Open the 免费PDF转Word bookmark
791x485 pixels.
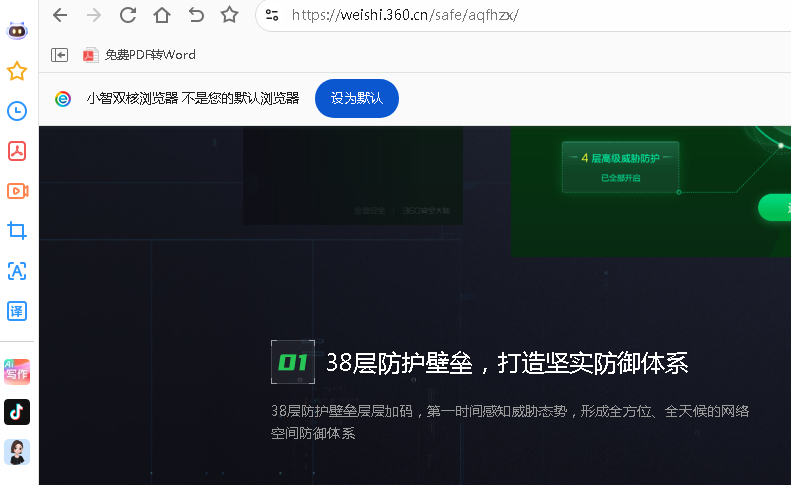pyautogui.click(x=139, y=55)
